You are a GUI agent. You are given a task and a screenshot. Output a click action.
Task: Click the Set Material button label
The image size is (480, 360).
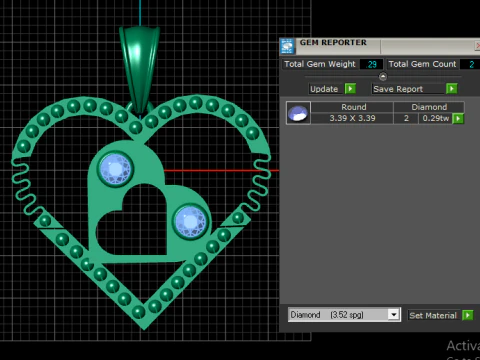pyautogui.click(x=433, y=315)
